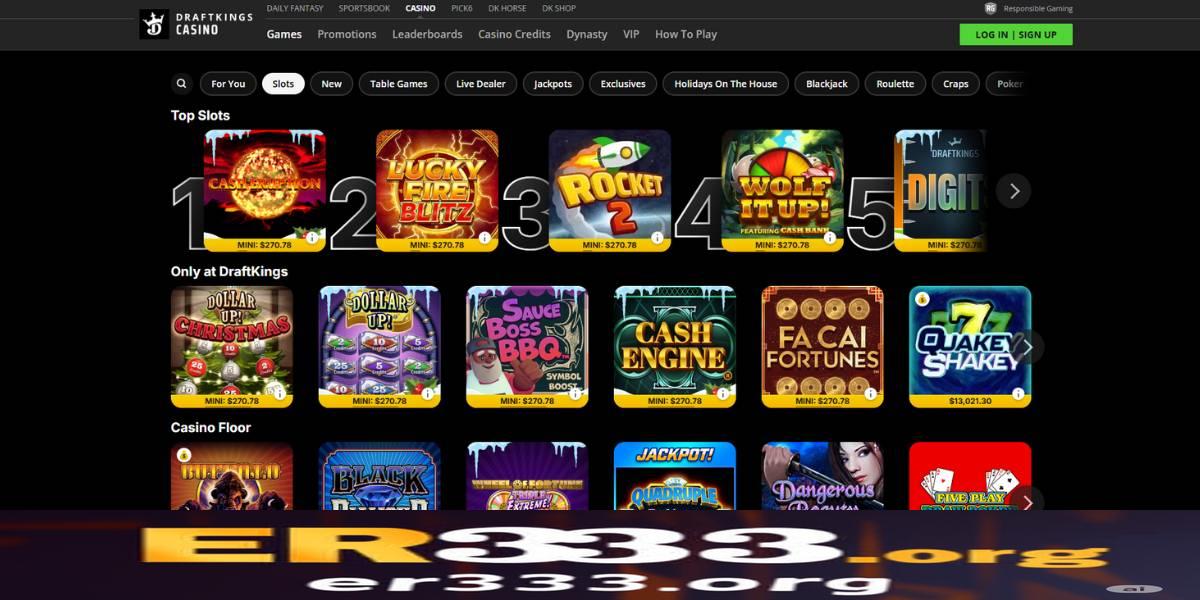Open the Cash Eruption slot thumbnail
This screenshot has height=600, width=1200.
click(264, 190)
